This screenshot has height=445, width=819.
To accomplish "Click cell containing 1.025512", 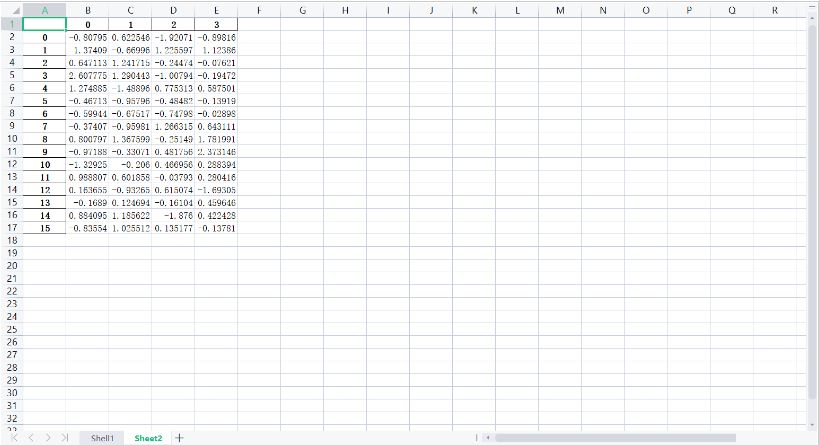I will 130,228.
